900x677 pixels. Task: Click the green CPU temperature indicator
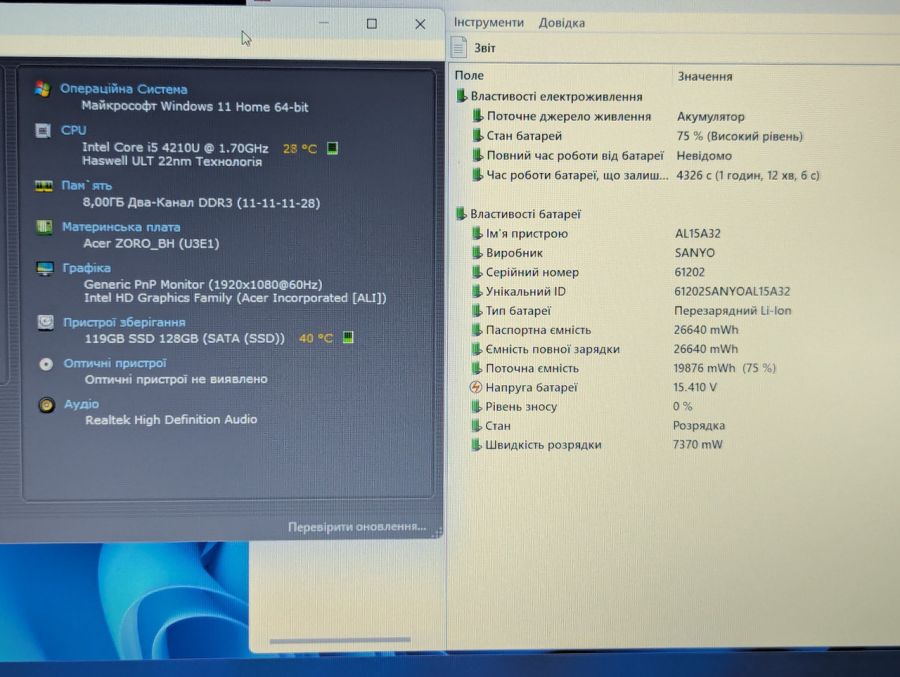tap(332, 148)
